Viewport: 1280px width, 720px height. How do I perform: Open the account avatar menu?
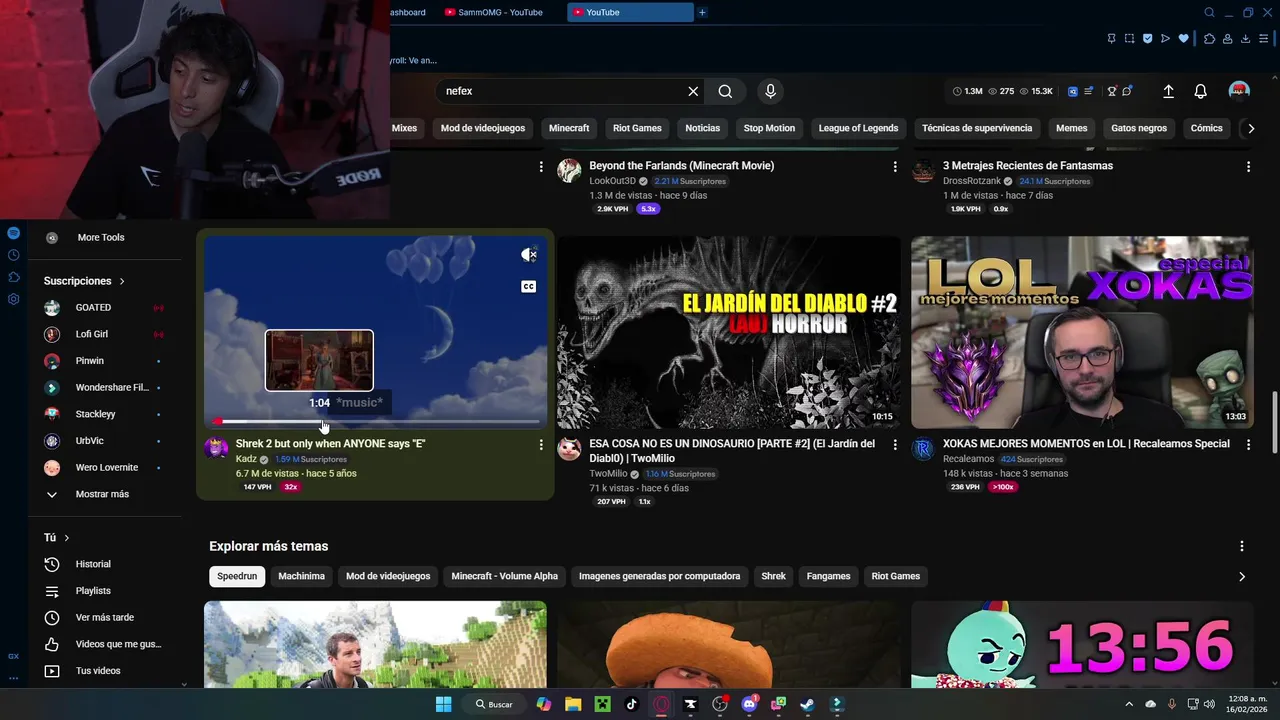1239,91
